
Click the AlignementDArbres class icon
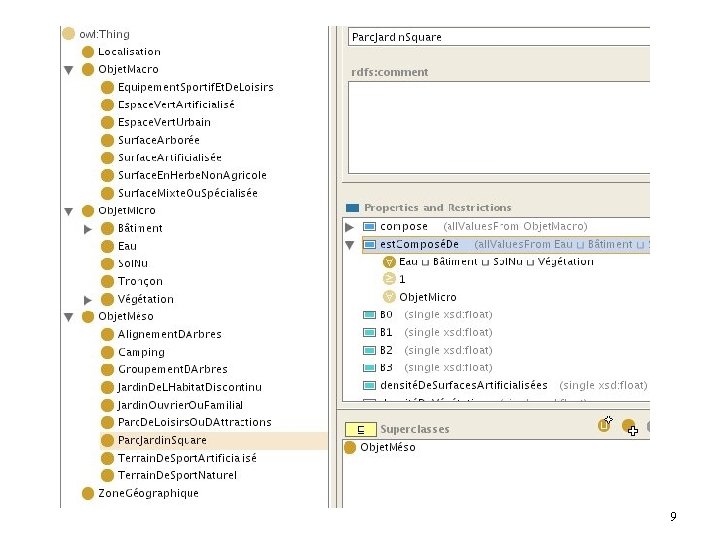pyautogui.click(x=107, y=335)
